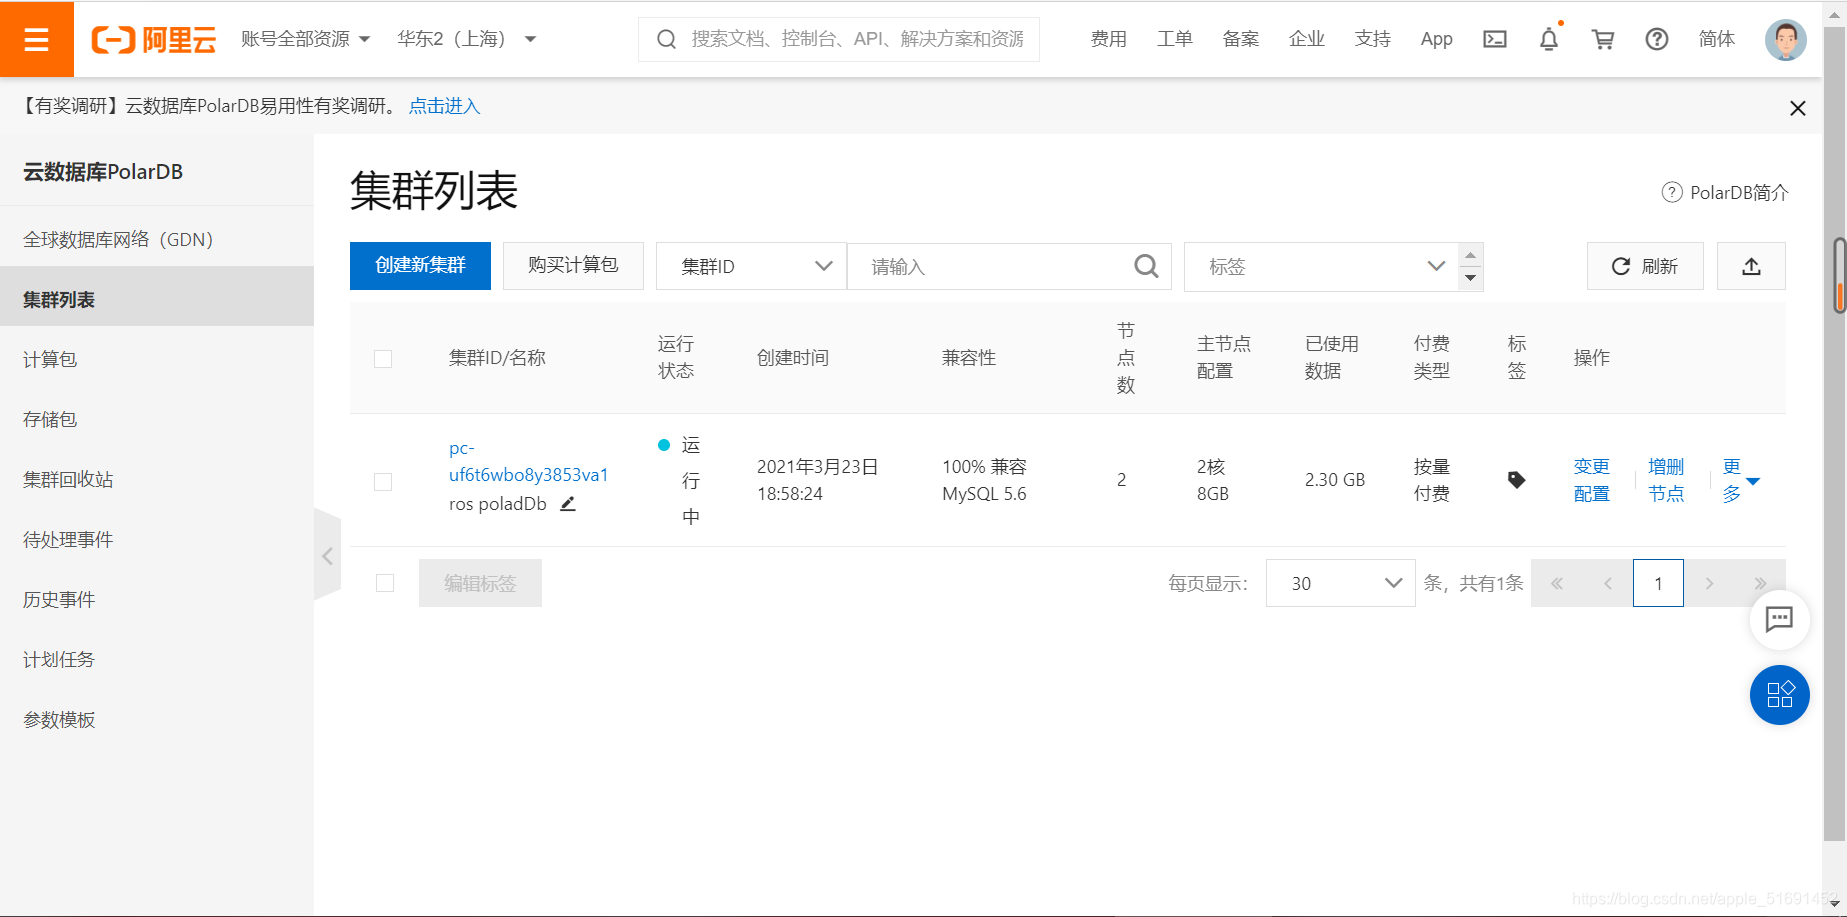Open 参数模板 in the sidebar
1847x917 pixels.
(x=157, y=719)
